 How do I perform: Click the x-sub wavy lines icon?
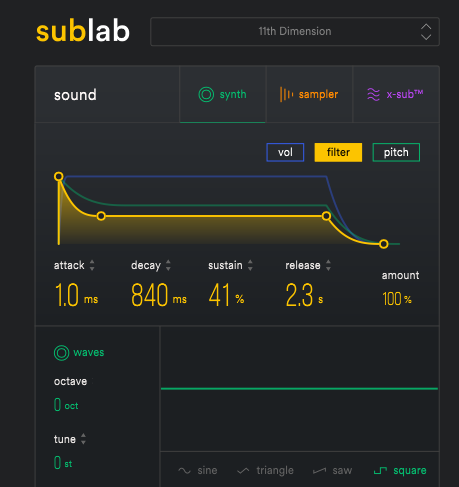(373, 94)
